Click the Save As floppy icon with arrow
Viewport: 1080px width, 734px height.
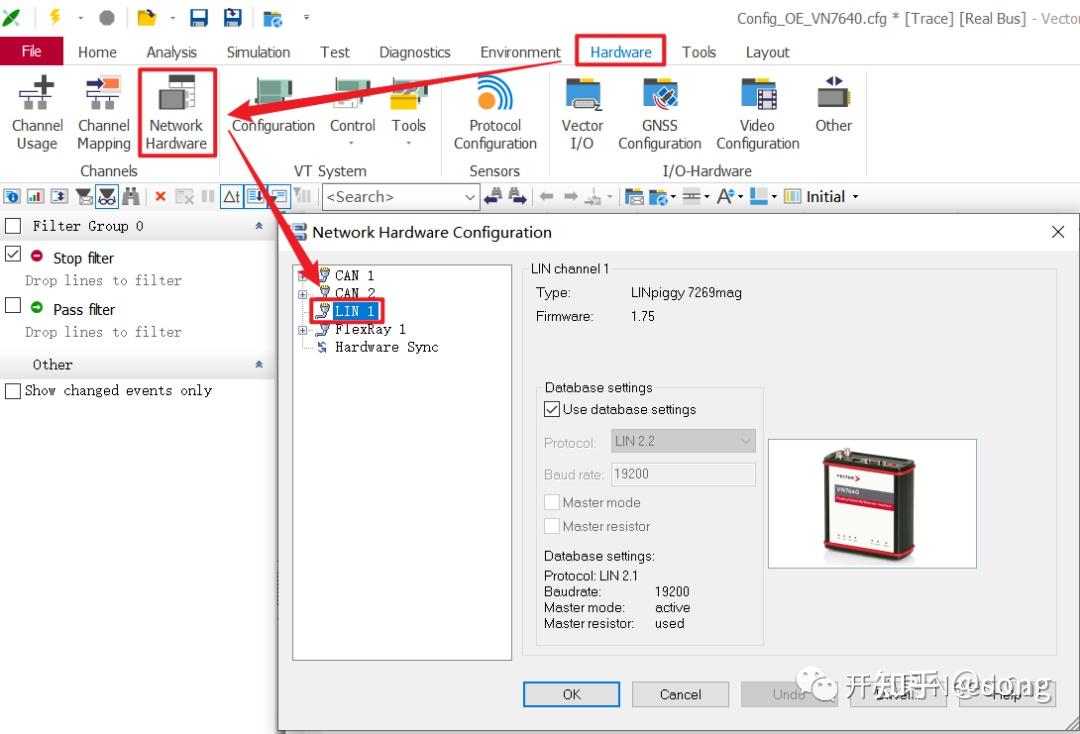pyautogui.click(x=233, y=17)
